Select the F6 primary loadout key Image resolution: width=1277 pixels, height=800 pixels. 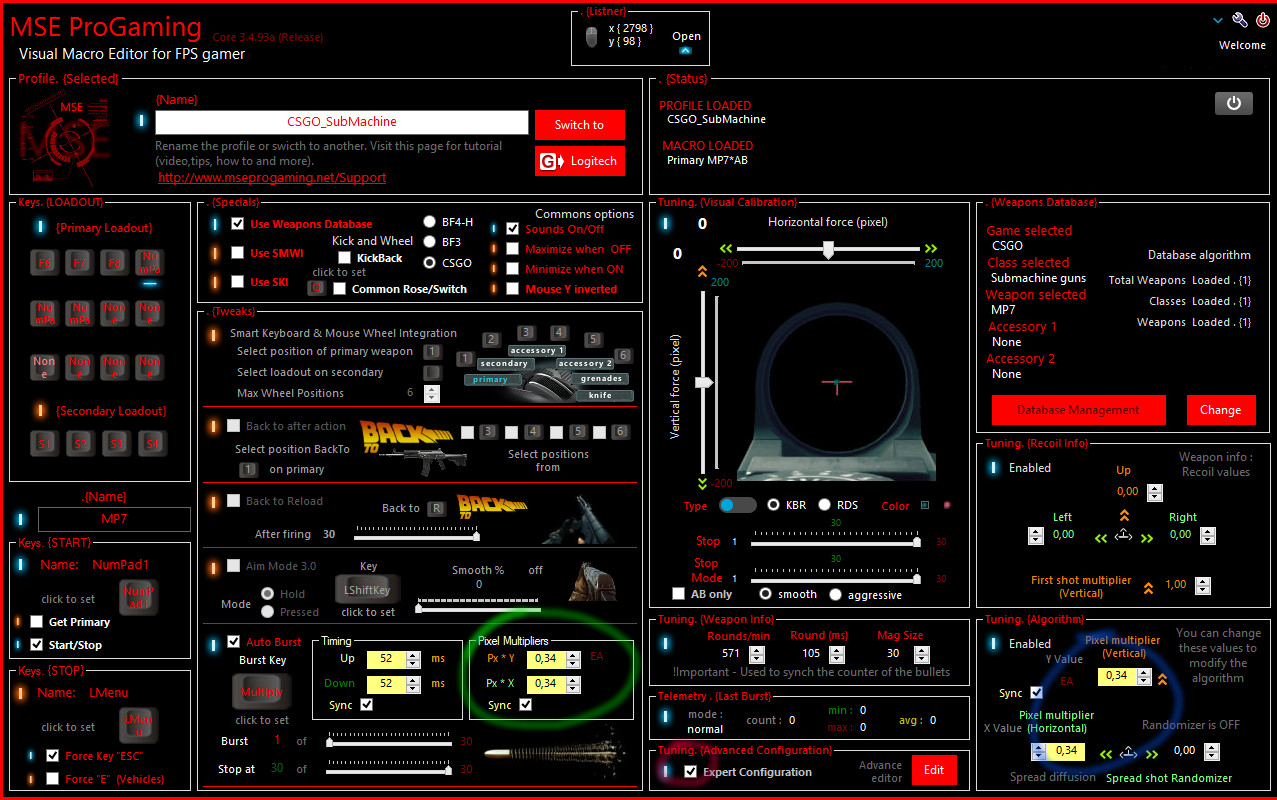(x=45, y=263)
